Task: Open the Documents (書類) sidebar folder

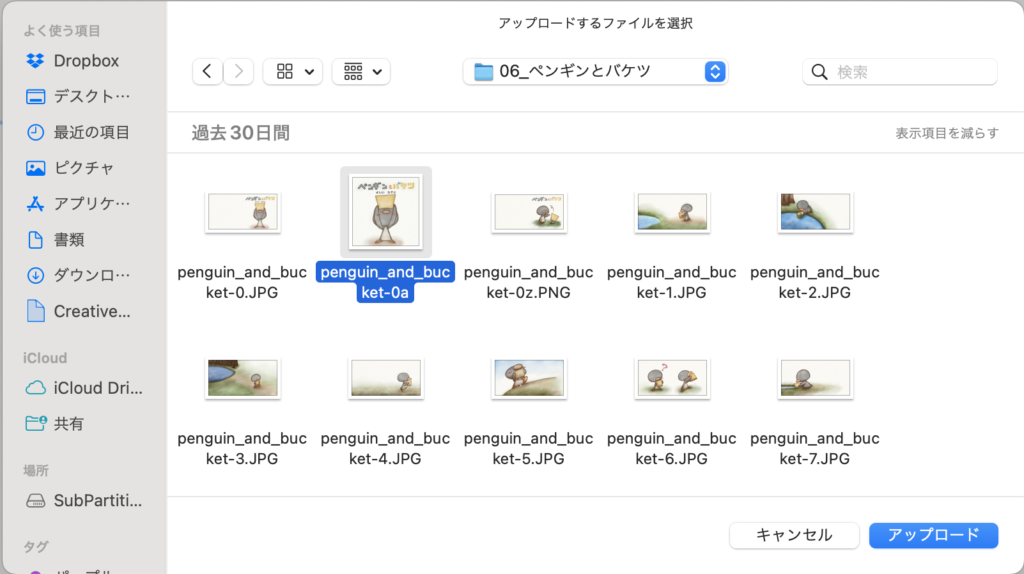Action: point(68,240)
